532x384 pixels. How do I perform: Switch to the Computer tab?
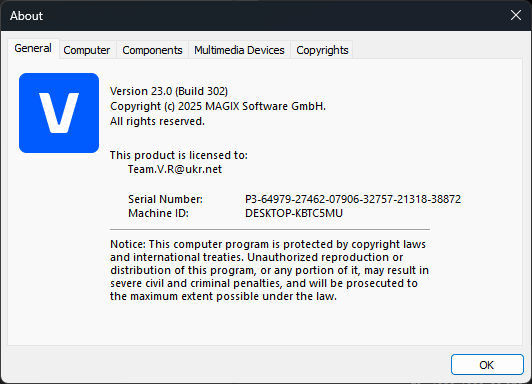[87, 50]
